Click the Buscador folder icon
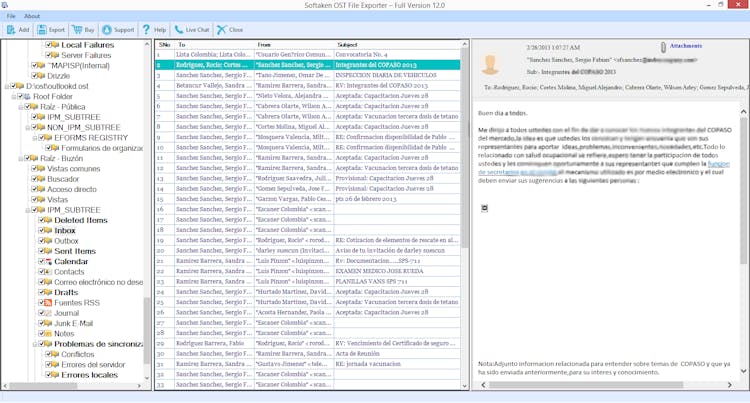Image resolution: width=750 pixels, height=403 pixels. [x=41, y=179]
